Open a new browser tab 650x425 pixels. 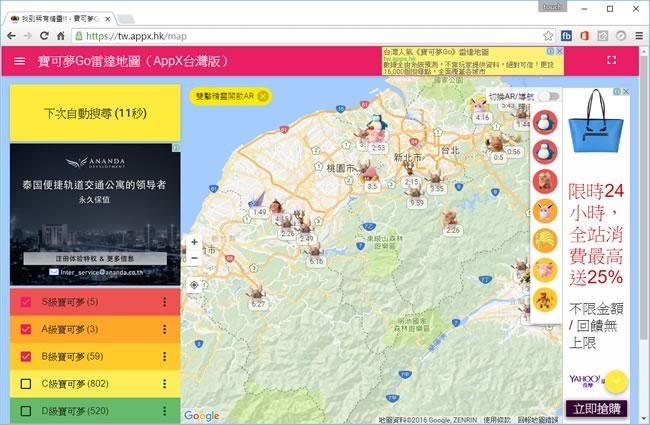pos(126,19)
